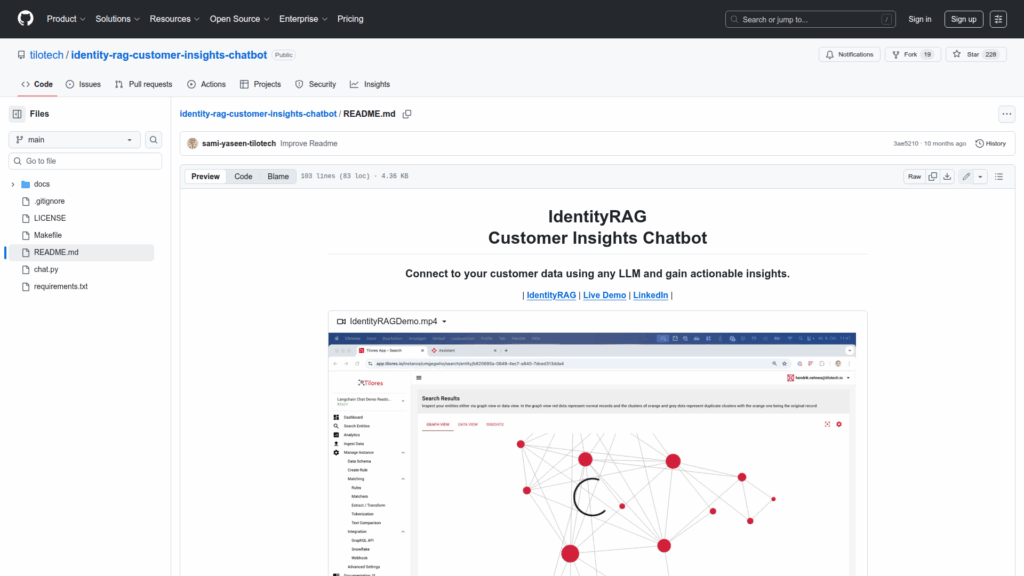Switch branch using the main dropdown
Screen dimensions: 1024x576
(x=74, y=140)
